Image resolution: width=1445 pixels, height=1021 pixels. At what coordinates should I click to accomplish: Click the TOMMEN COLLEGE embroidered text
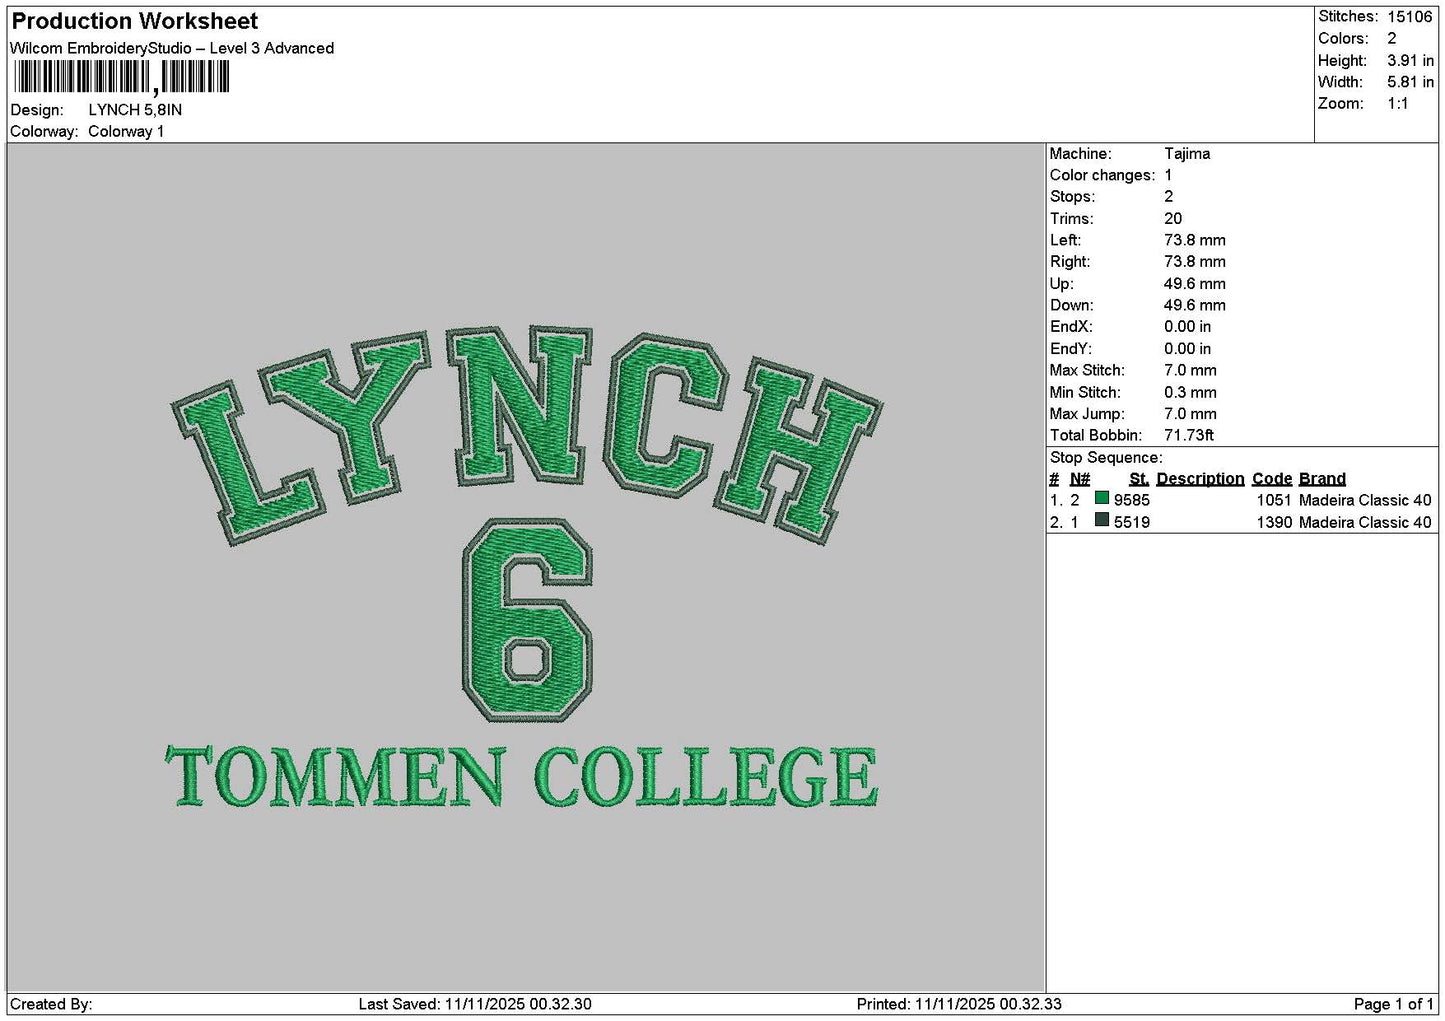tap(521, 776)
